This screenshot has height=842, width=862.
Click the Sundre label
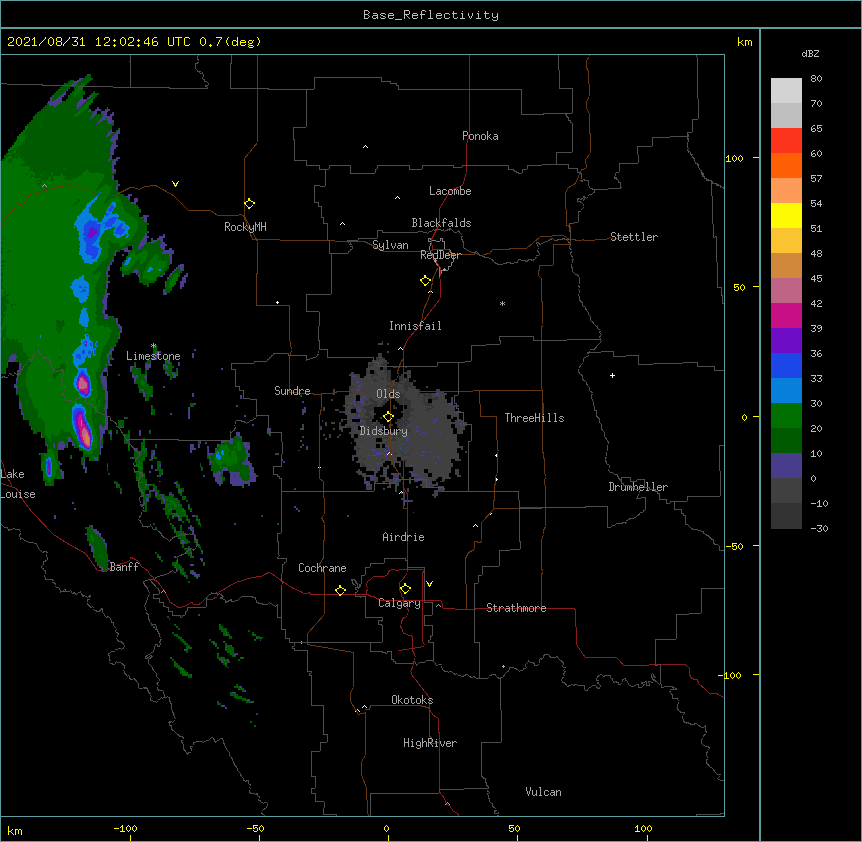[x=292, y=391]
